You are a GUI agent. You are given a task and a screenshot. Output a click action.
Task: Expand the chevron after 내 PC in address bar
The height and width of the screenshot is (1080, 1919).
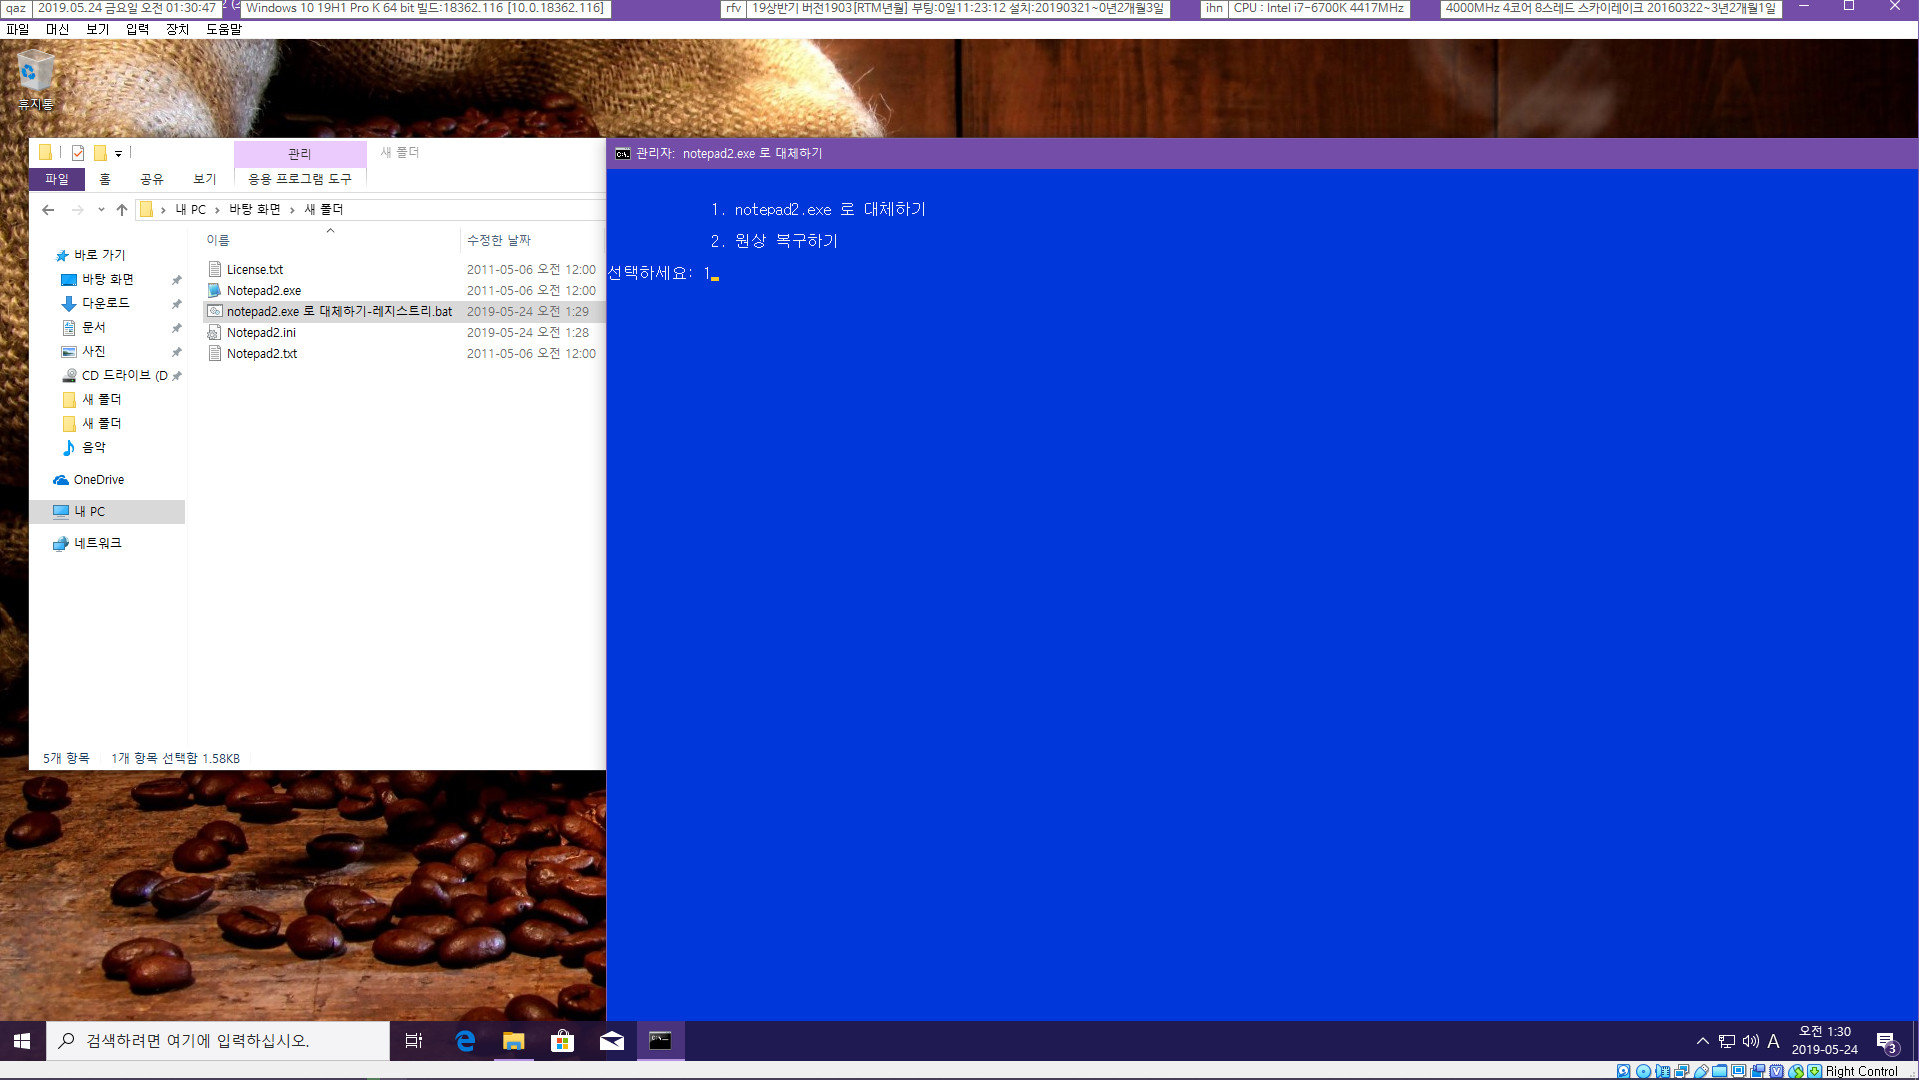point(217,210)
